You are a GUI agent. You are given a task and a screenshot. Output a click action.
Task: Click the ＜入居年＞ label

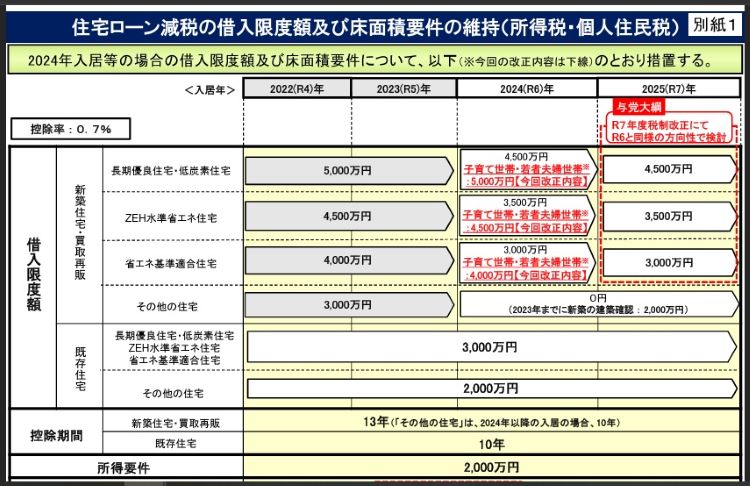point(210,90)
